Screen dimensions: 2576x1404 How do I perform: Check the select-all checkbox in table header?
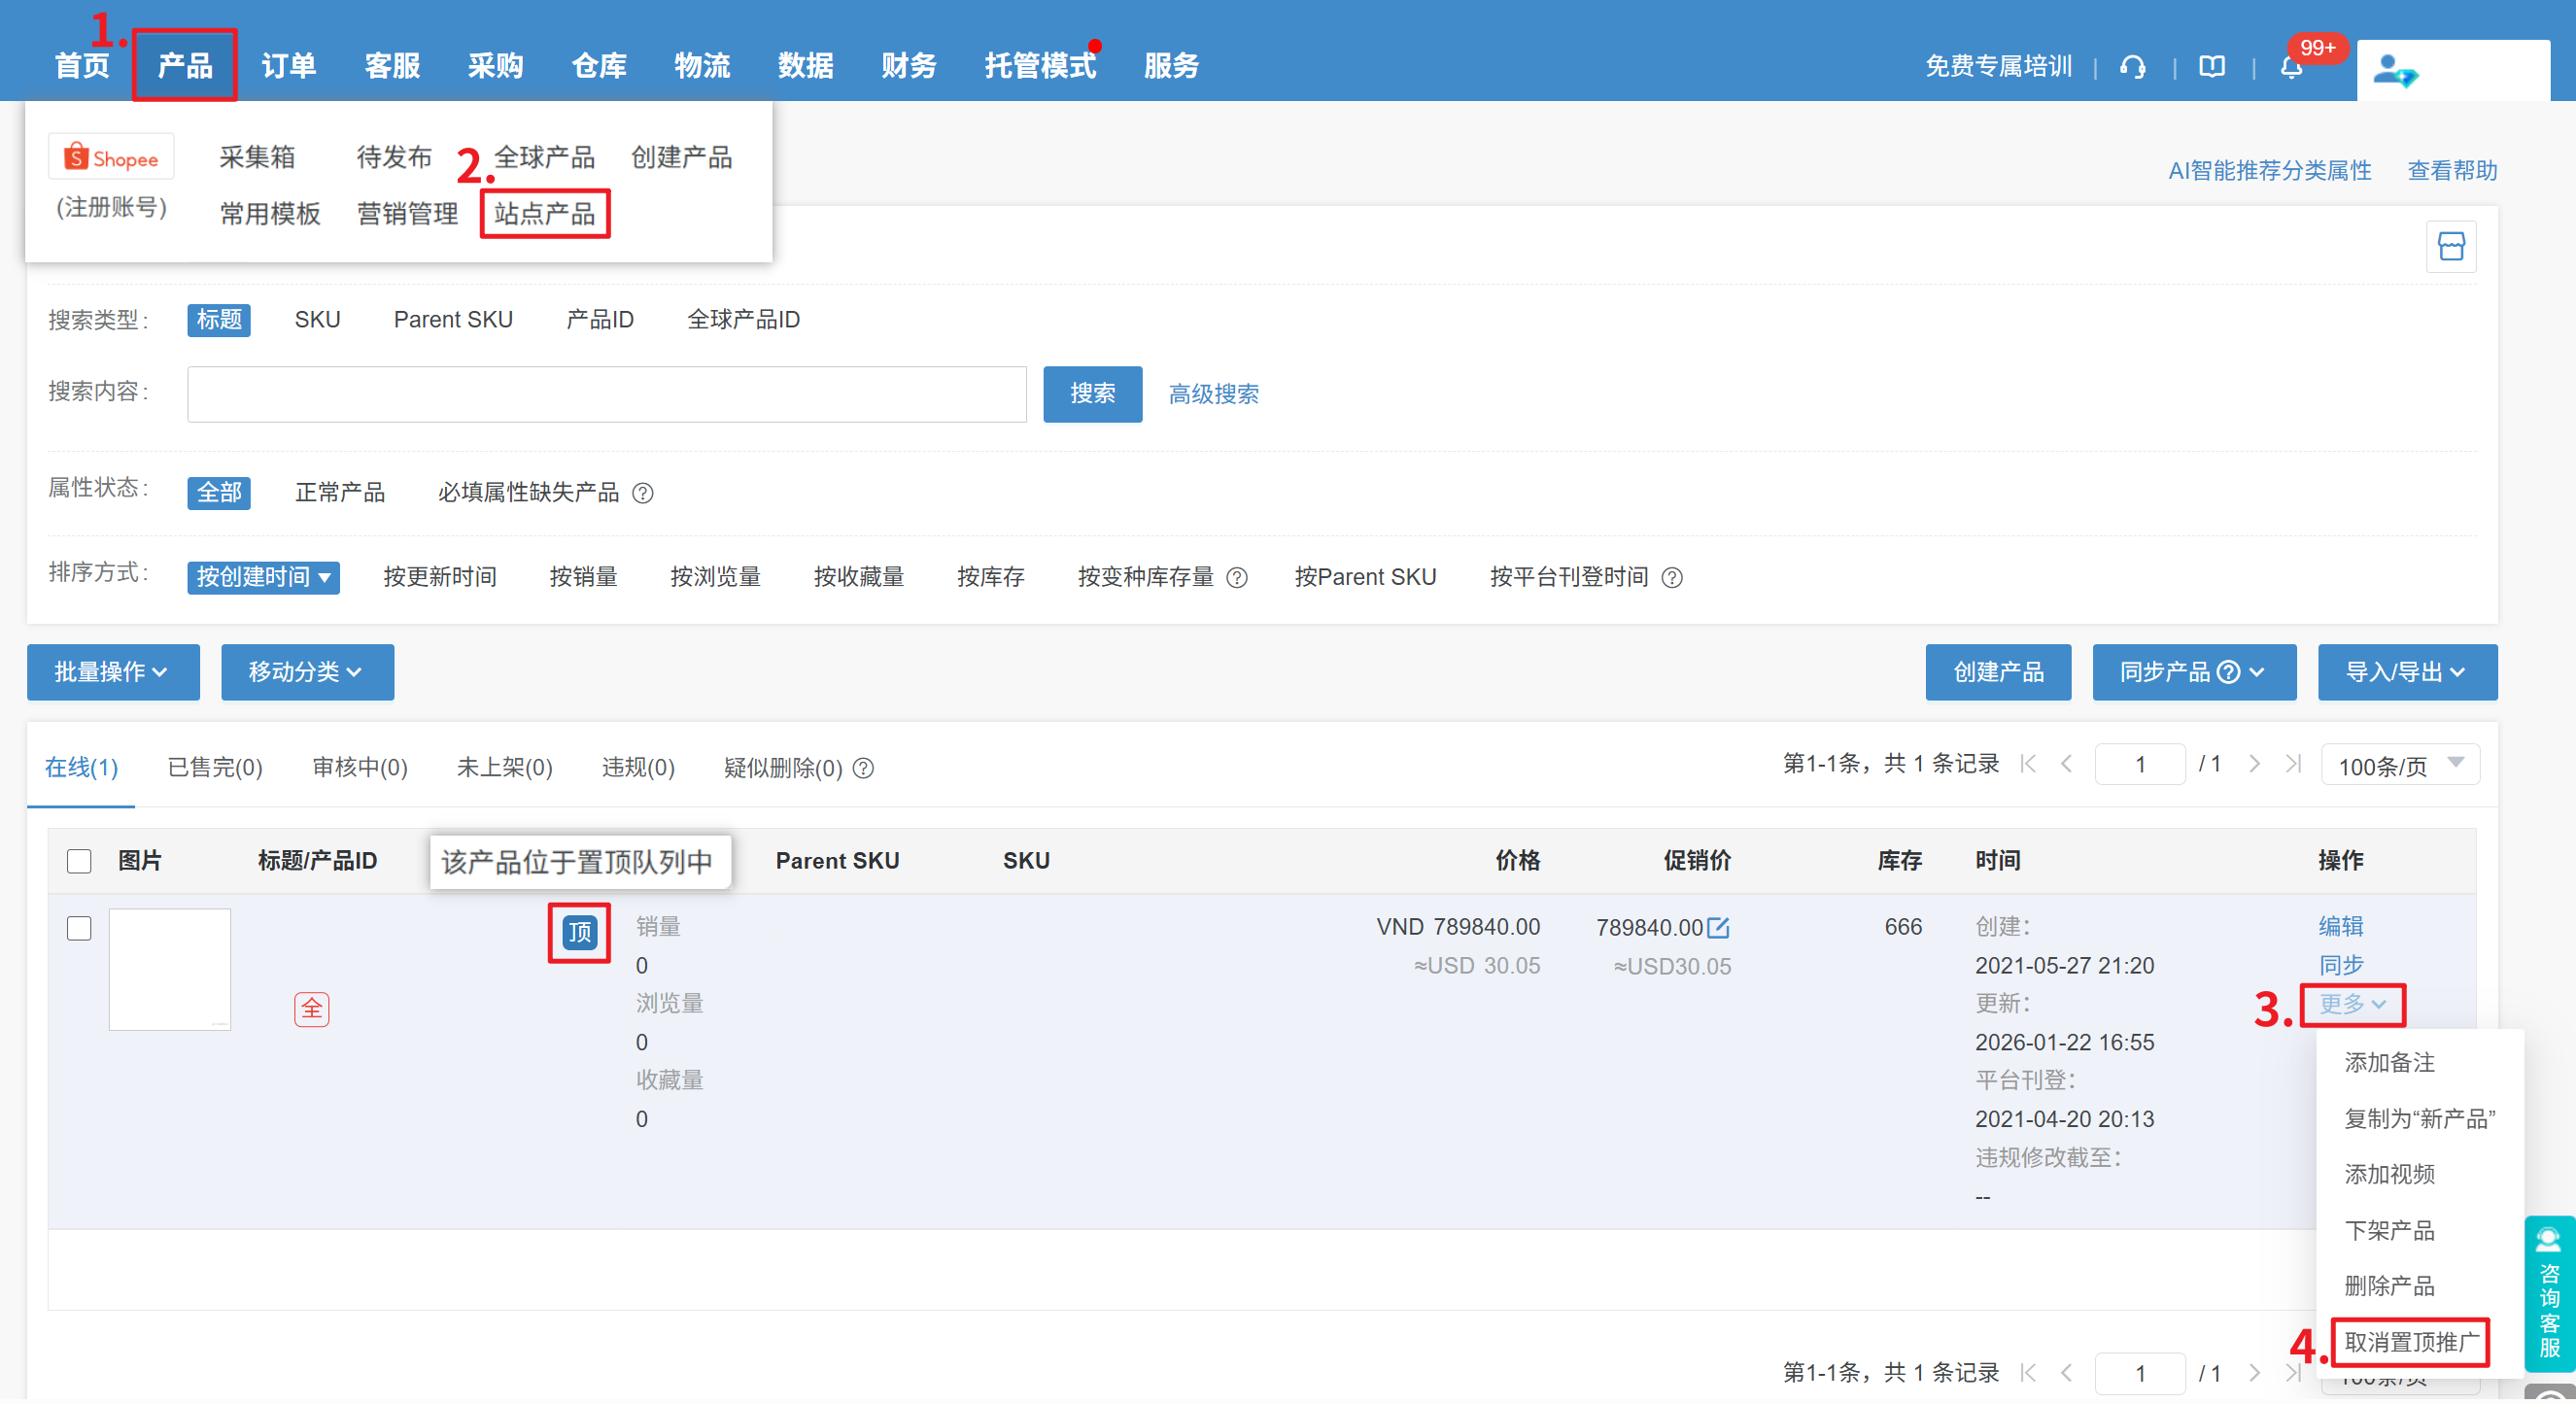coord(79,861)
